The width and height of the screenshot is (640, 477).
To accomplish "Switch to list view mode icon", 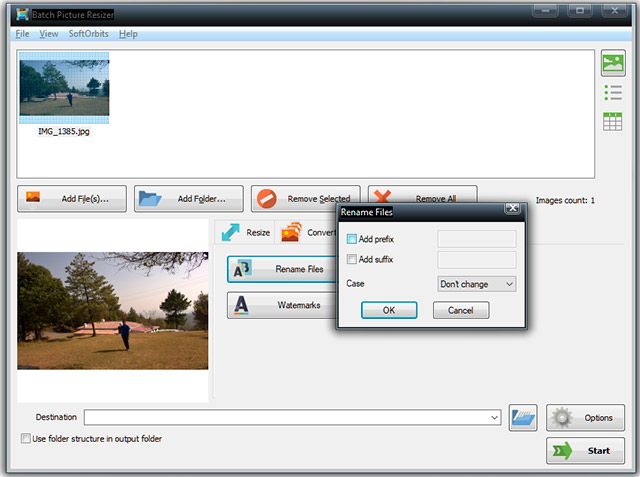I will (x=613, y=93).
